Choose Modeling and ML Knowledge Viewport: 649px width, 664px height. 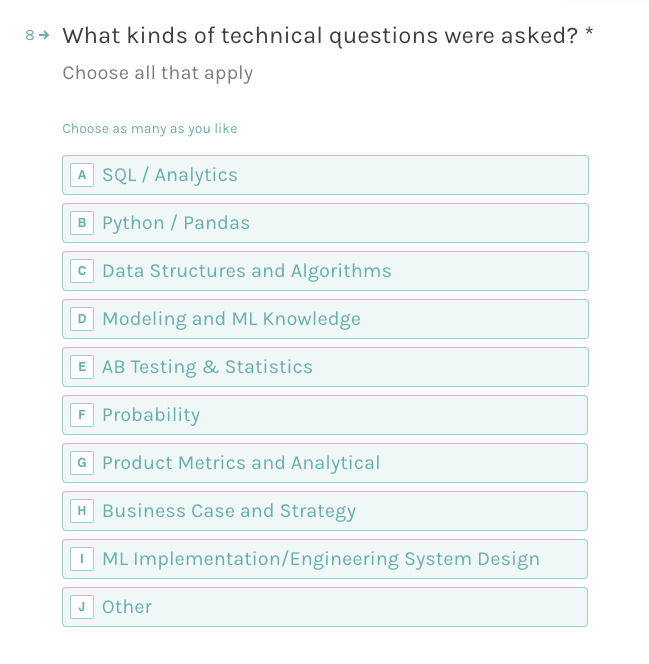(325, 319)
